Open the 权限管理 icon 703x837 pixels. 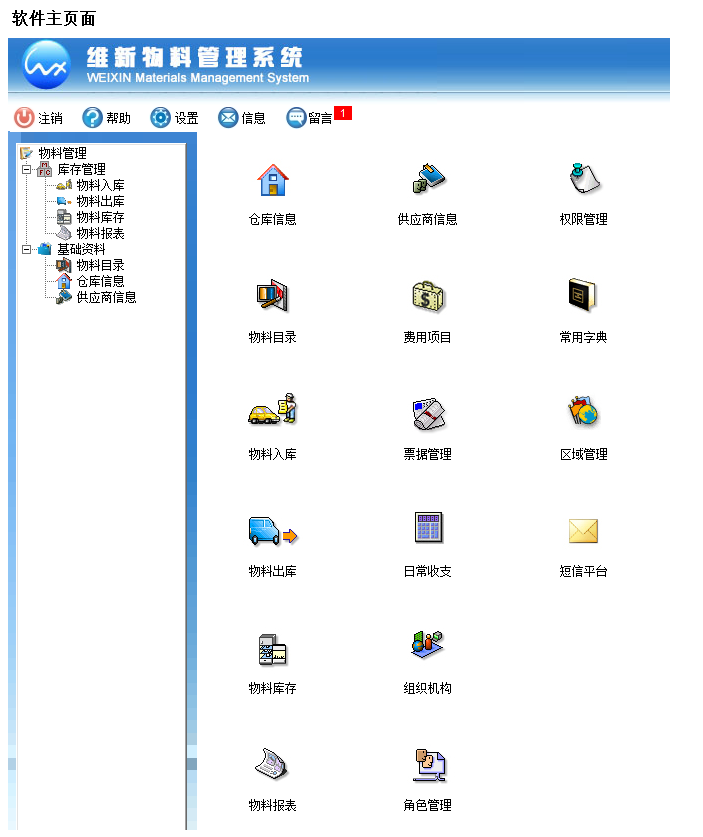pyautogui.click(x=583, y=181)
